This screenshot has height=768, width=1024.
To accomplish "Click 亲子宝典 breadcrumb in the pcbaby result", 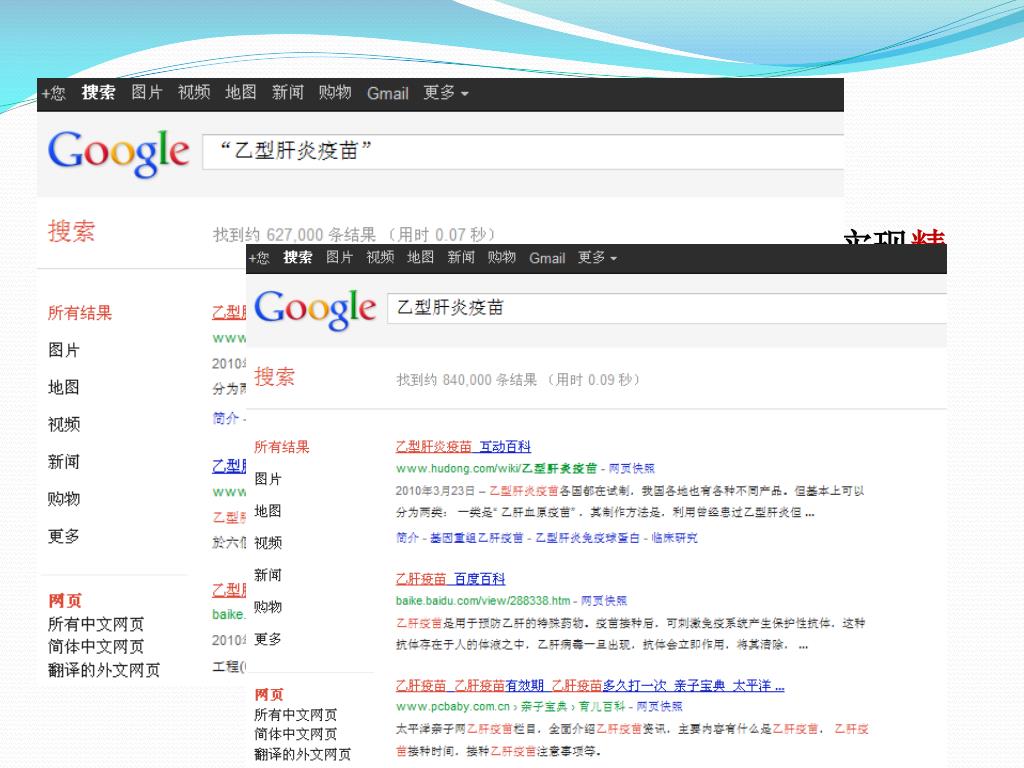I will (x=543, y=707).
